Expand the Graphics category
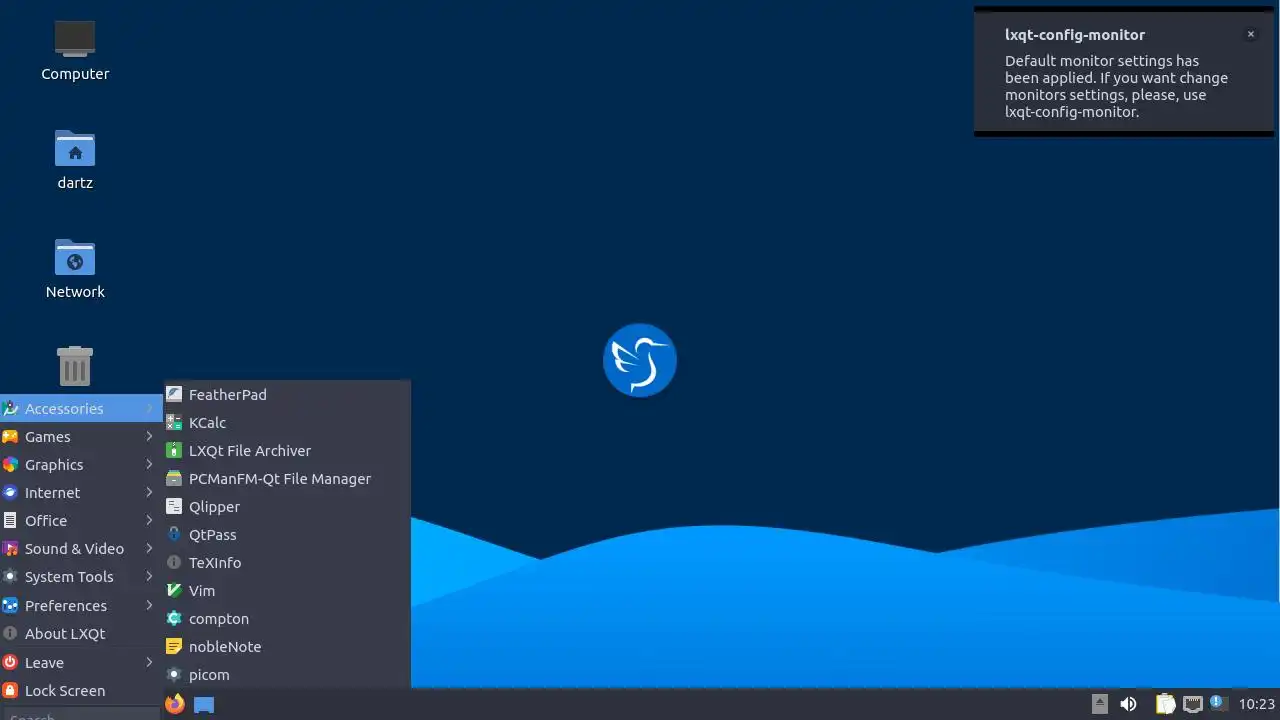This screenshot has width=1280, height=720. pos(80,464)
